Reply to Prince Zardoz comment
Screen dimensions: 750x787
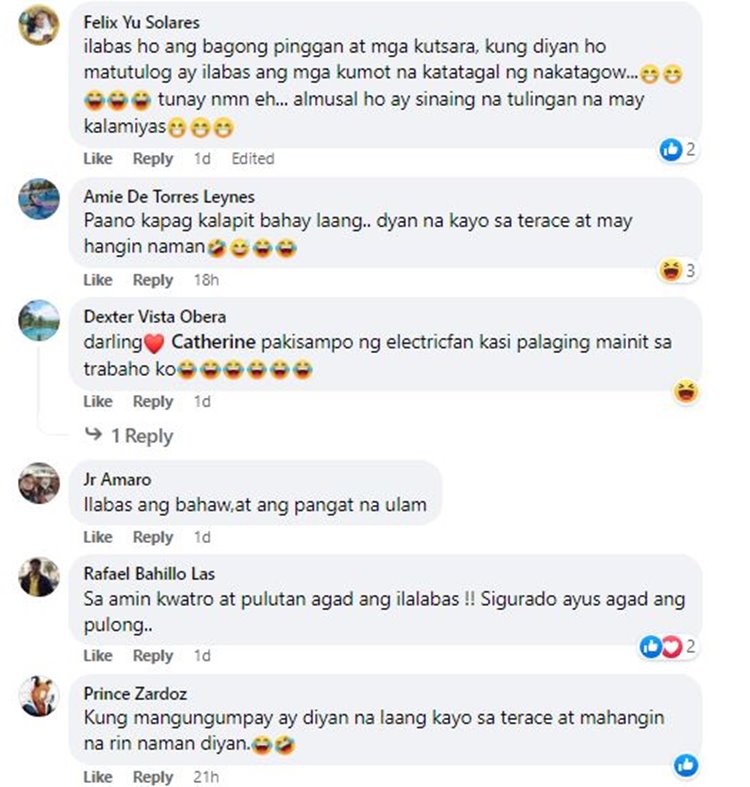coord(153,776)
